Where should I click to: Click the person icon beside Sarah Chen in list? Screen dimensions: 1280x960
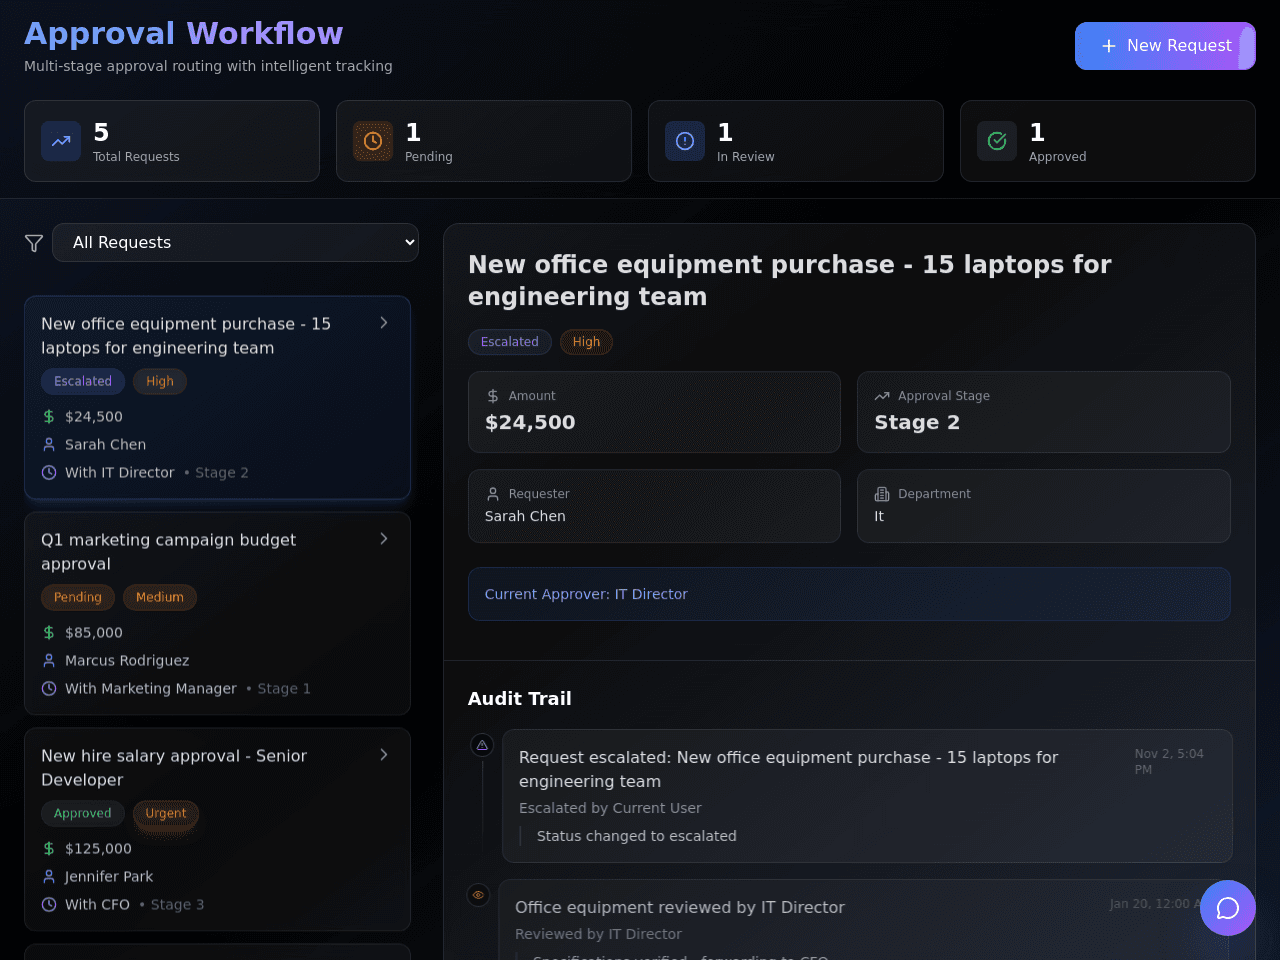[x=49, y=445]
